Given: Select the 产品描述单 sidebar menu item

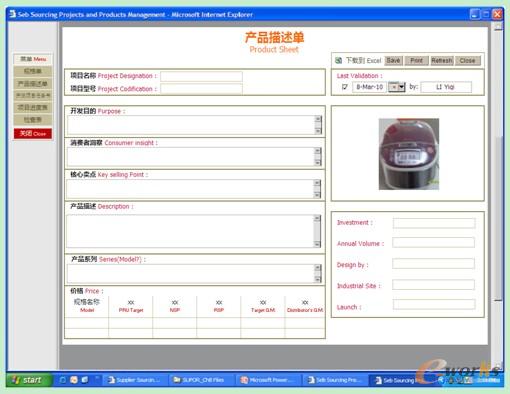Looking at the screenshot, I should 33,83.
